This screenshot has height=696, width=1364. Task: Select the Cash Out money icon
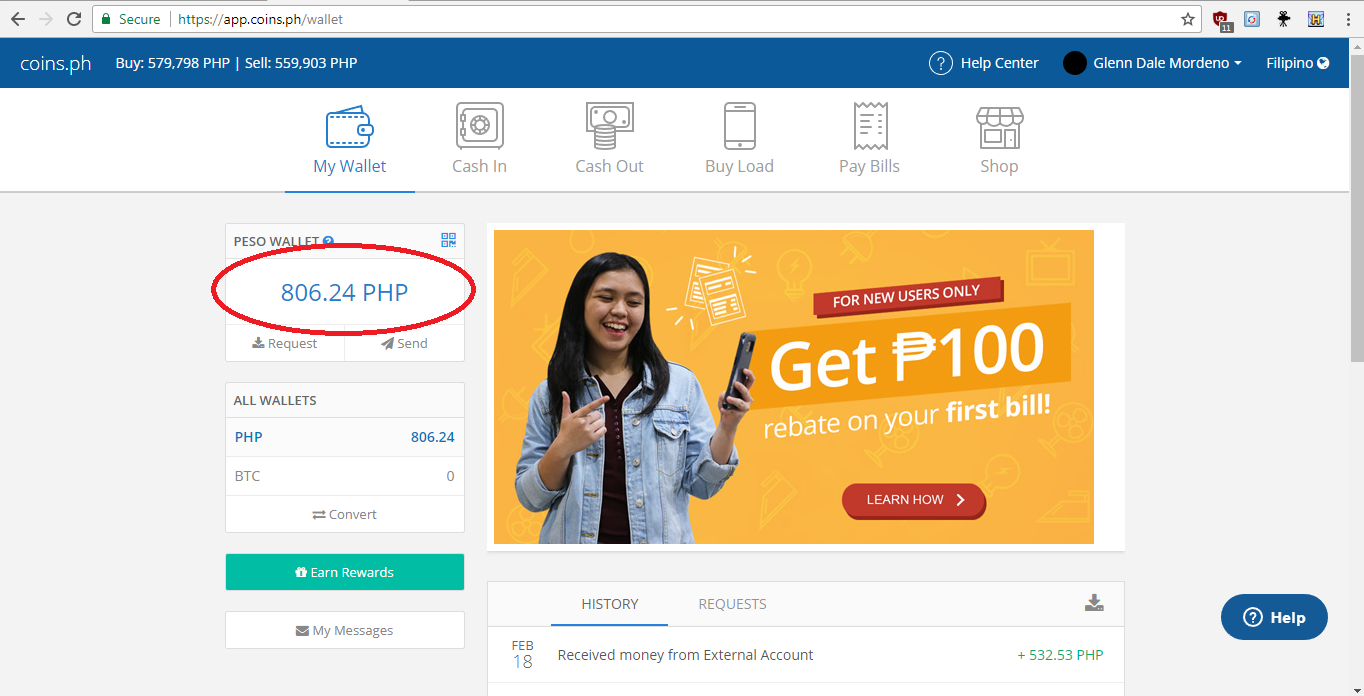tap(609, 126)
